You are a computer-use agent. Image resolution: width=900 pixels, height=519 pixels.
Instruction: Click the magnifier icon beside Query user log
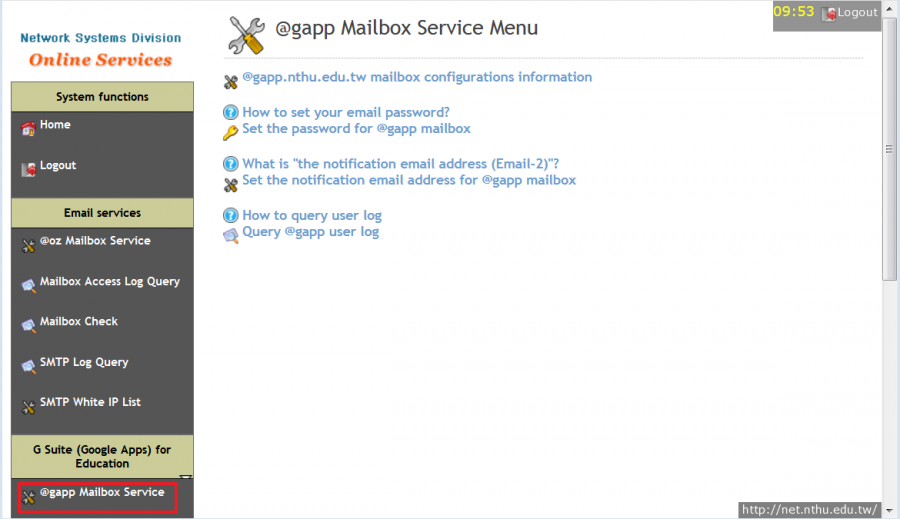pos(231,234)
